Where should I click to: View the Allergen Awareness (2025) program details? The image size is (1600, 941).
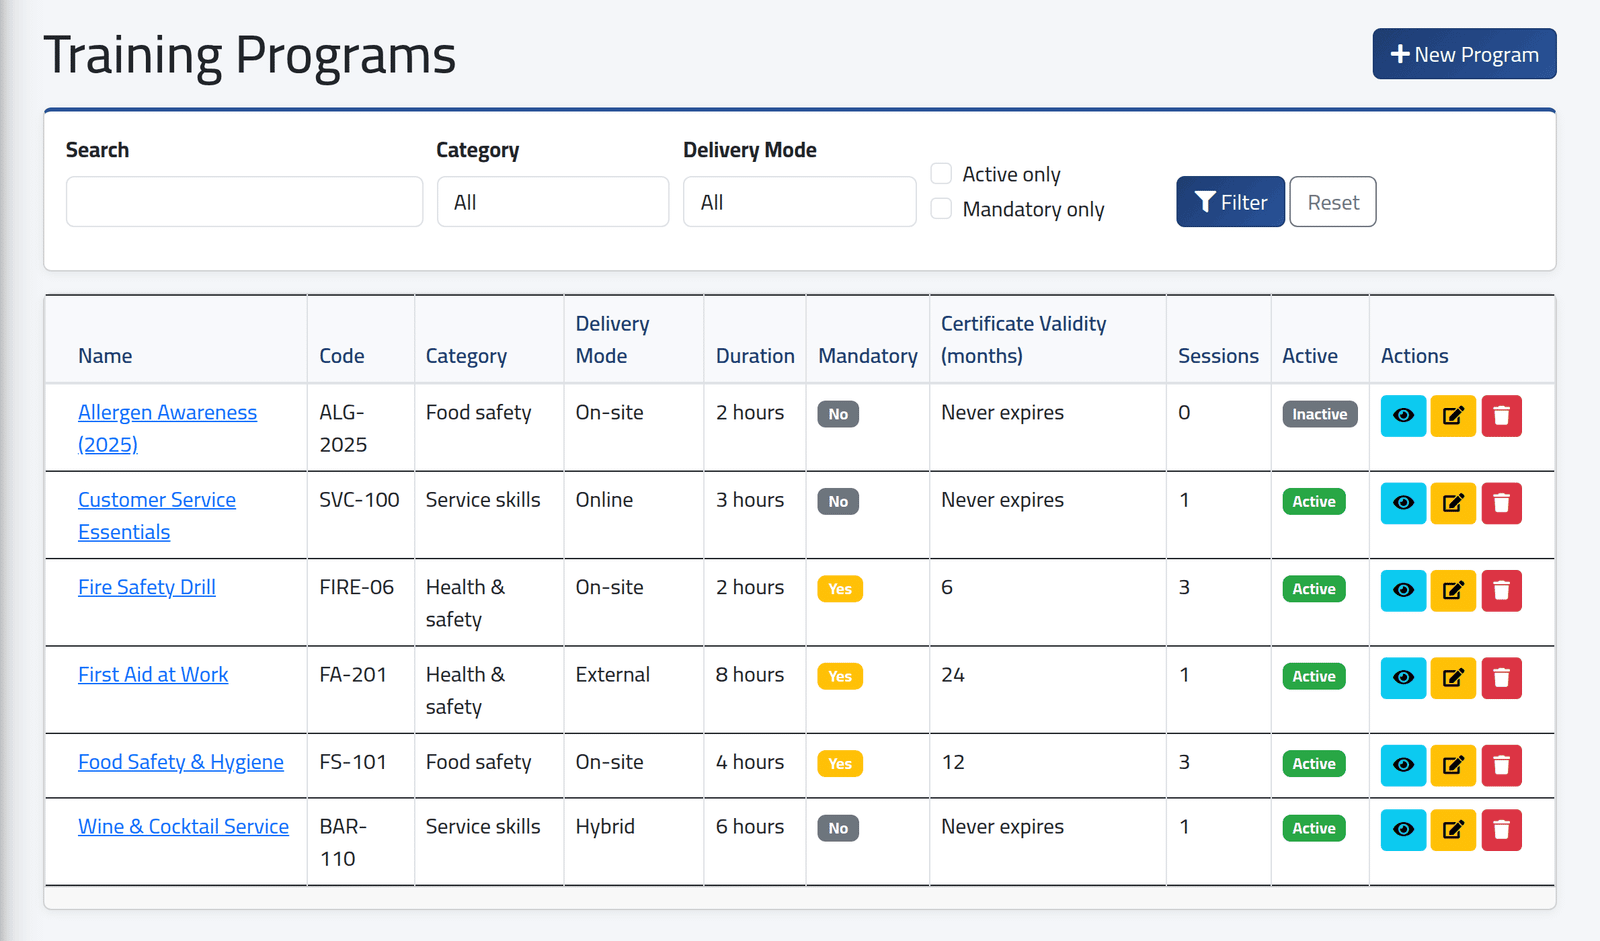[1403, 416]
